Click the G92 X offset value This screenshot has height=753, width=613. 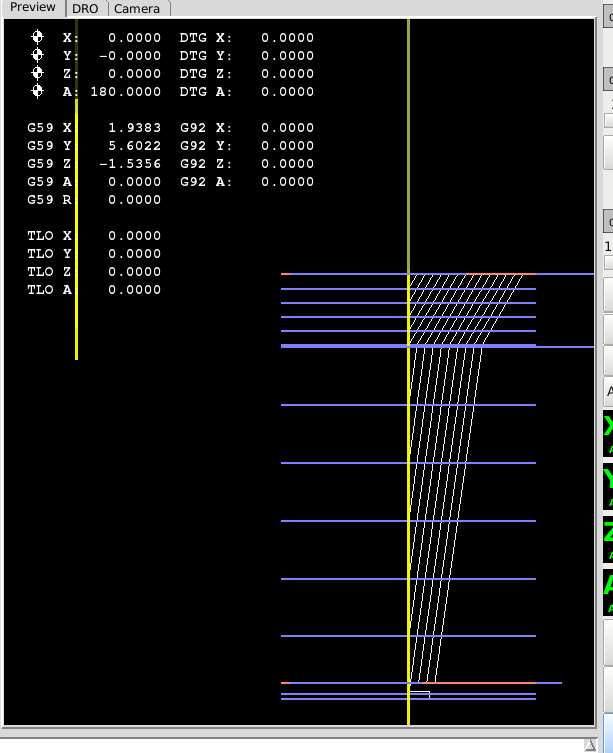click(287, 128)
